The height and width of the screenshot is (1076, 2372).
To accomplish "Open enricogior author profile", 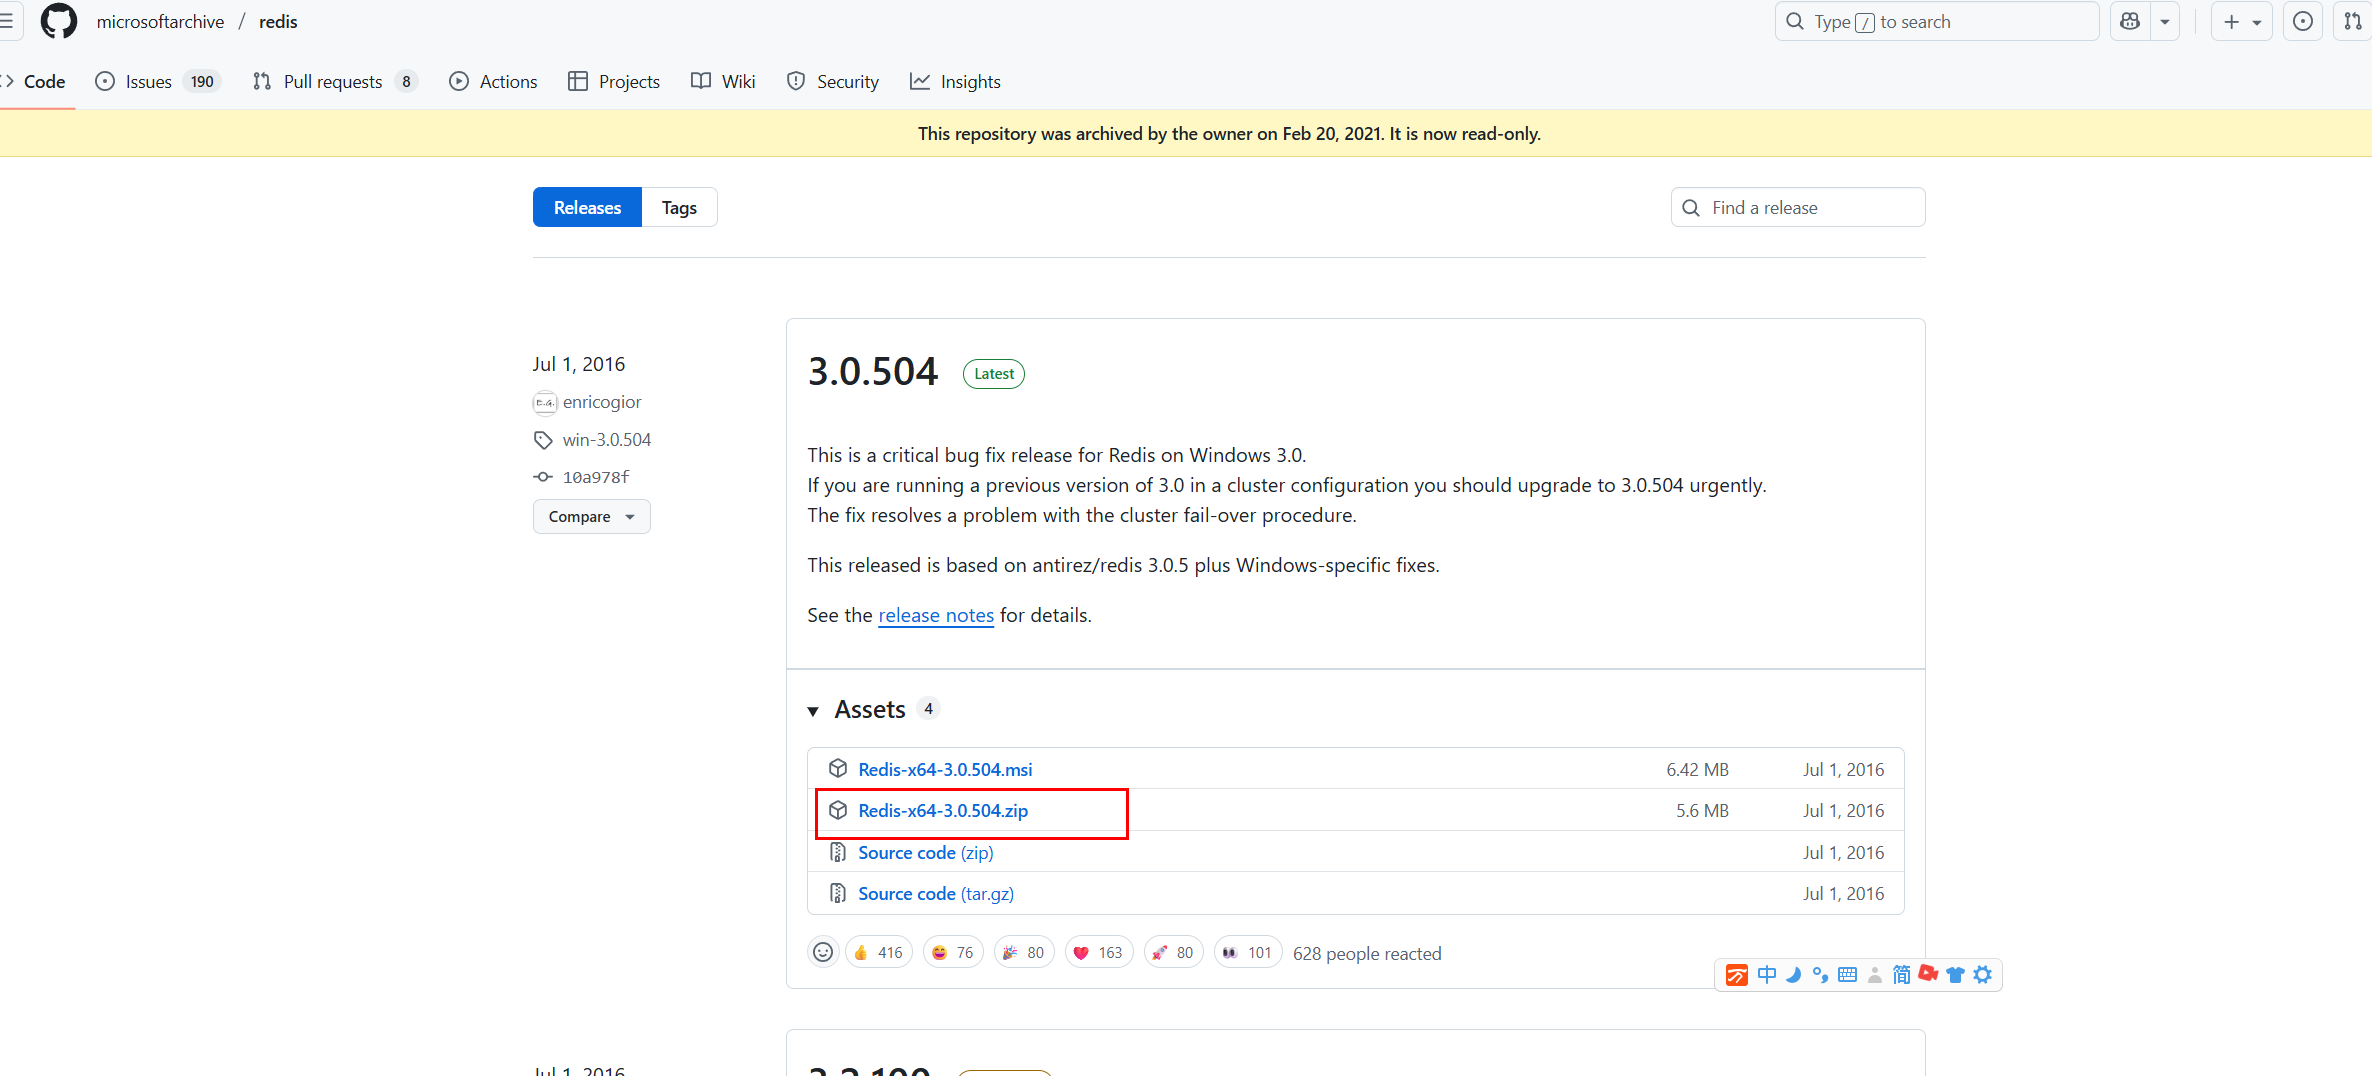I will click(602, 402).
